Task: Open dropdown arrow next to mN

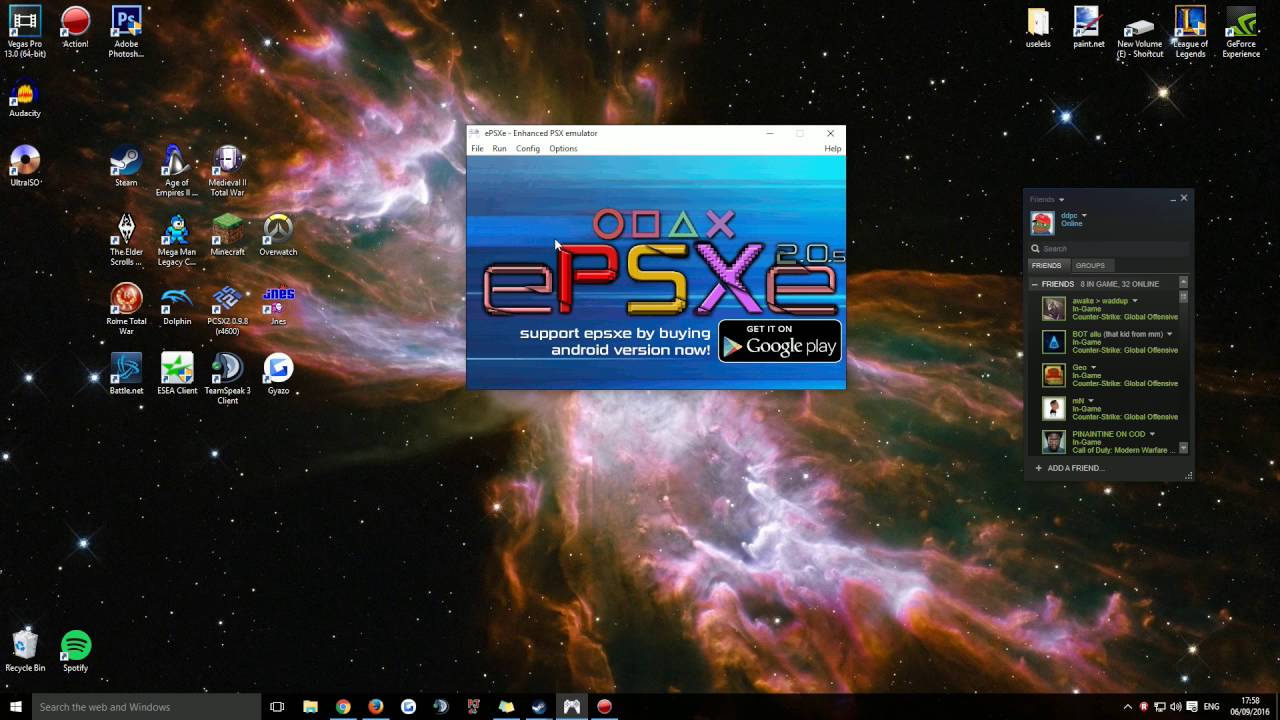Action: [x=1092, y=400]
